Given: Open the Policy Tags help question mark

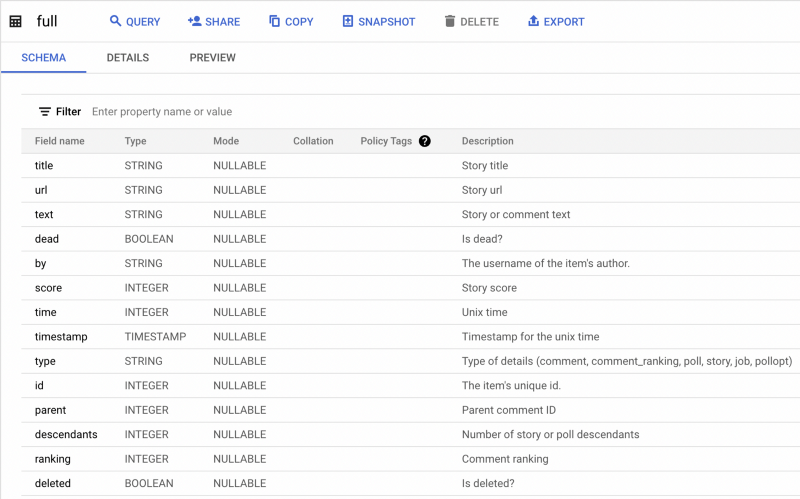Looking at the screenshot, I should click(x=424, y=141).
